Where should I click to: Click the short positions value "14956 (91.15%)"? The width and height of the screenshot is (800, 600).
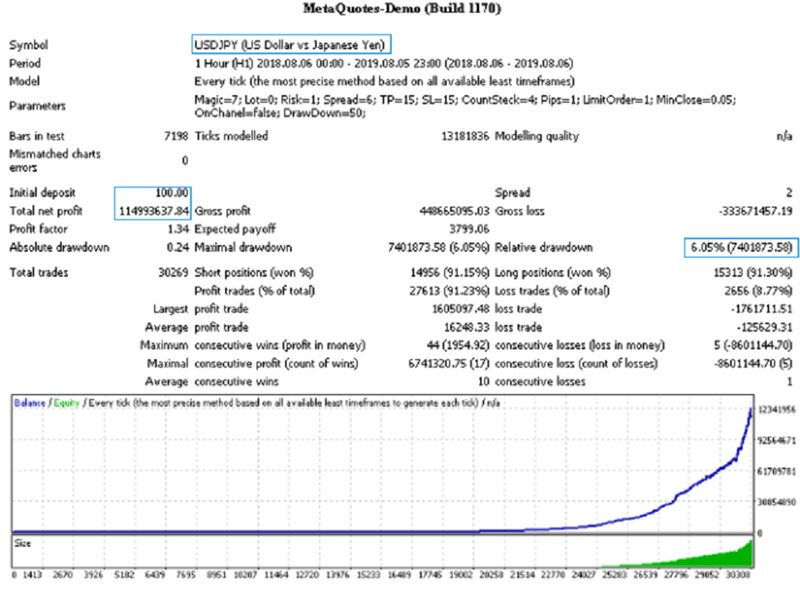[x=449, y=273]
